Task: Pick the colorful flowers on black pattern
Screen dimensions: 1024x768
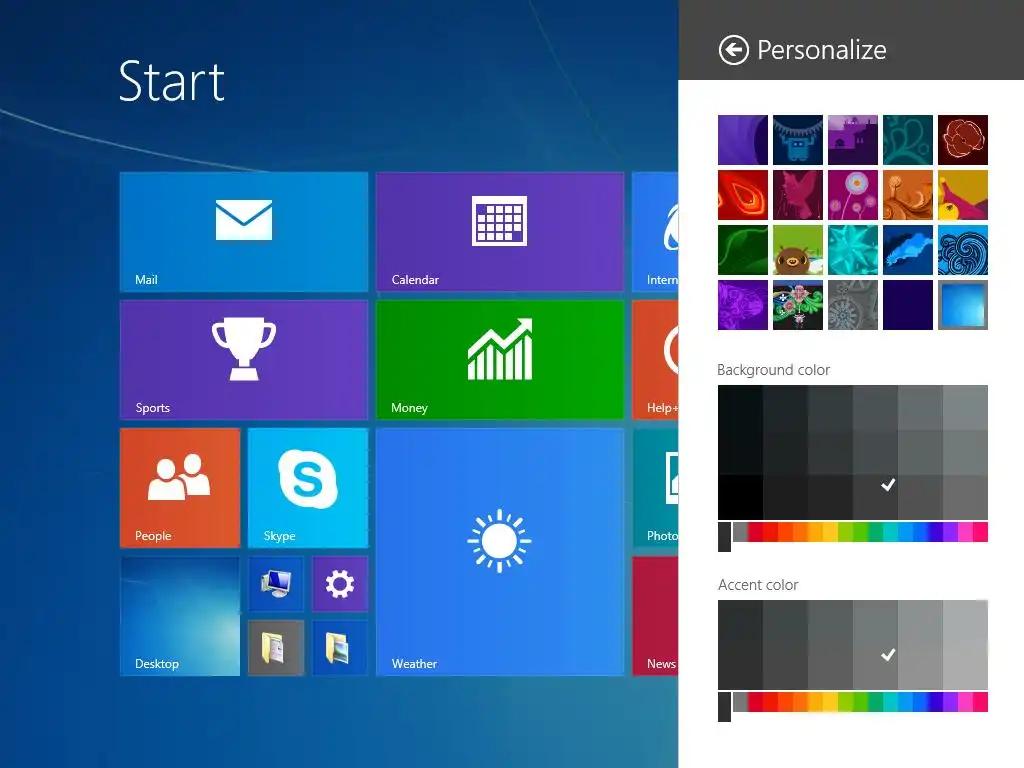Action: [x=797, y=305]
